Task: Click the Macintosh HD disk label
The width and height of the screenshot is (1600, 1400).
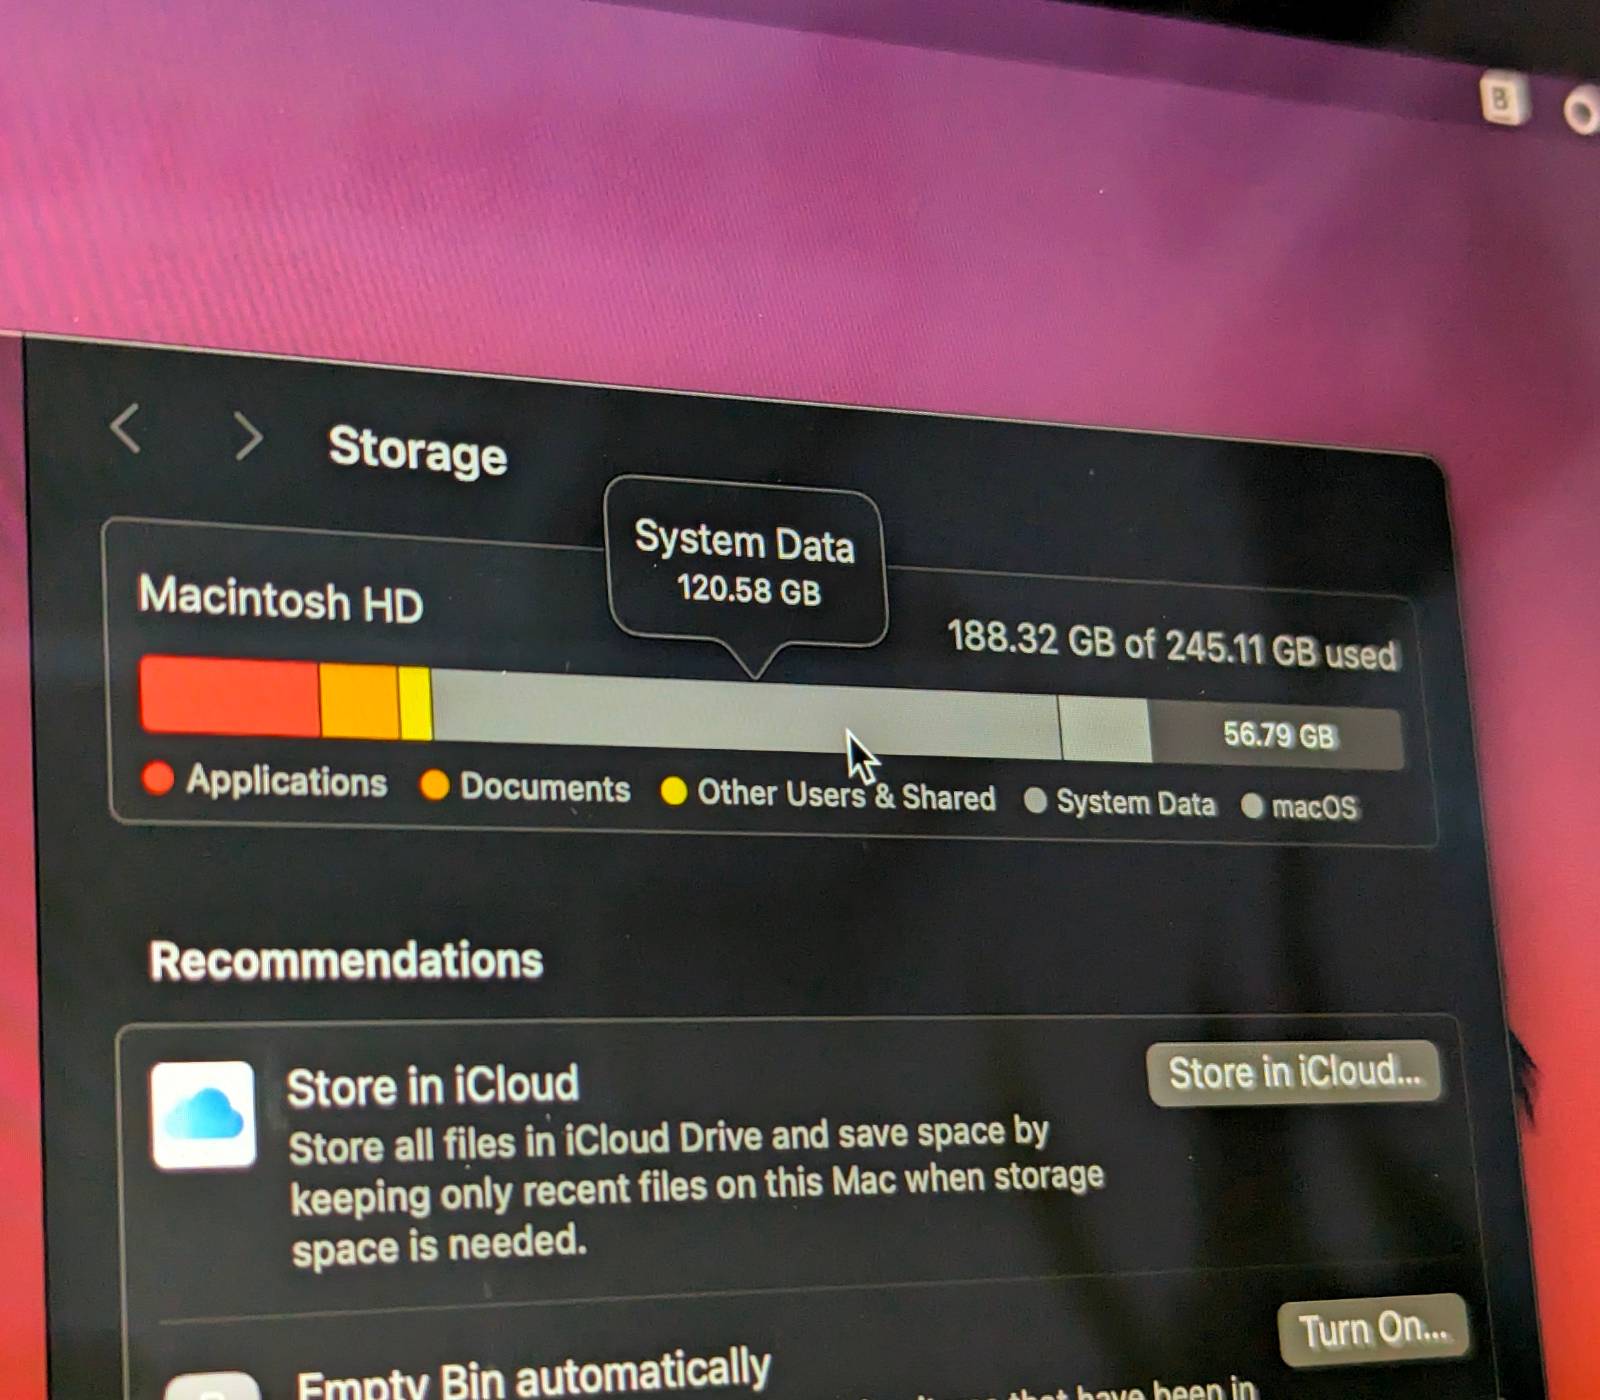Action: coord(281,599)
